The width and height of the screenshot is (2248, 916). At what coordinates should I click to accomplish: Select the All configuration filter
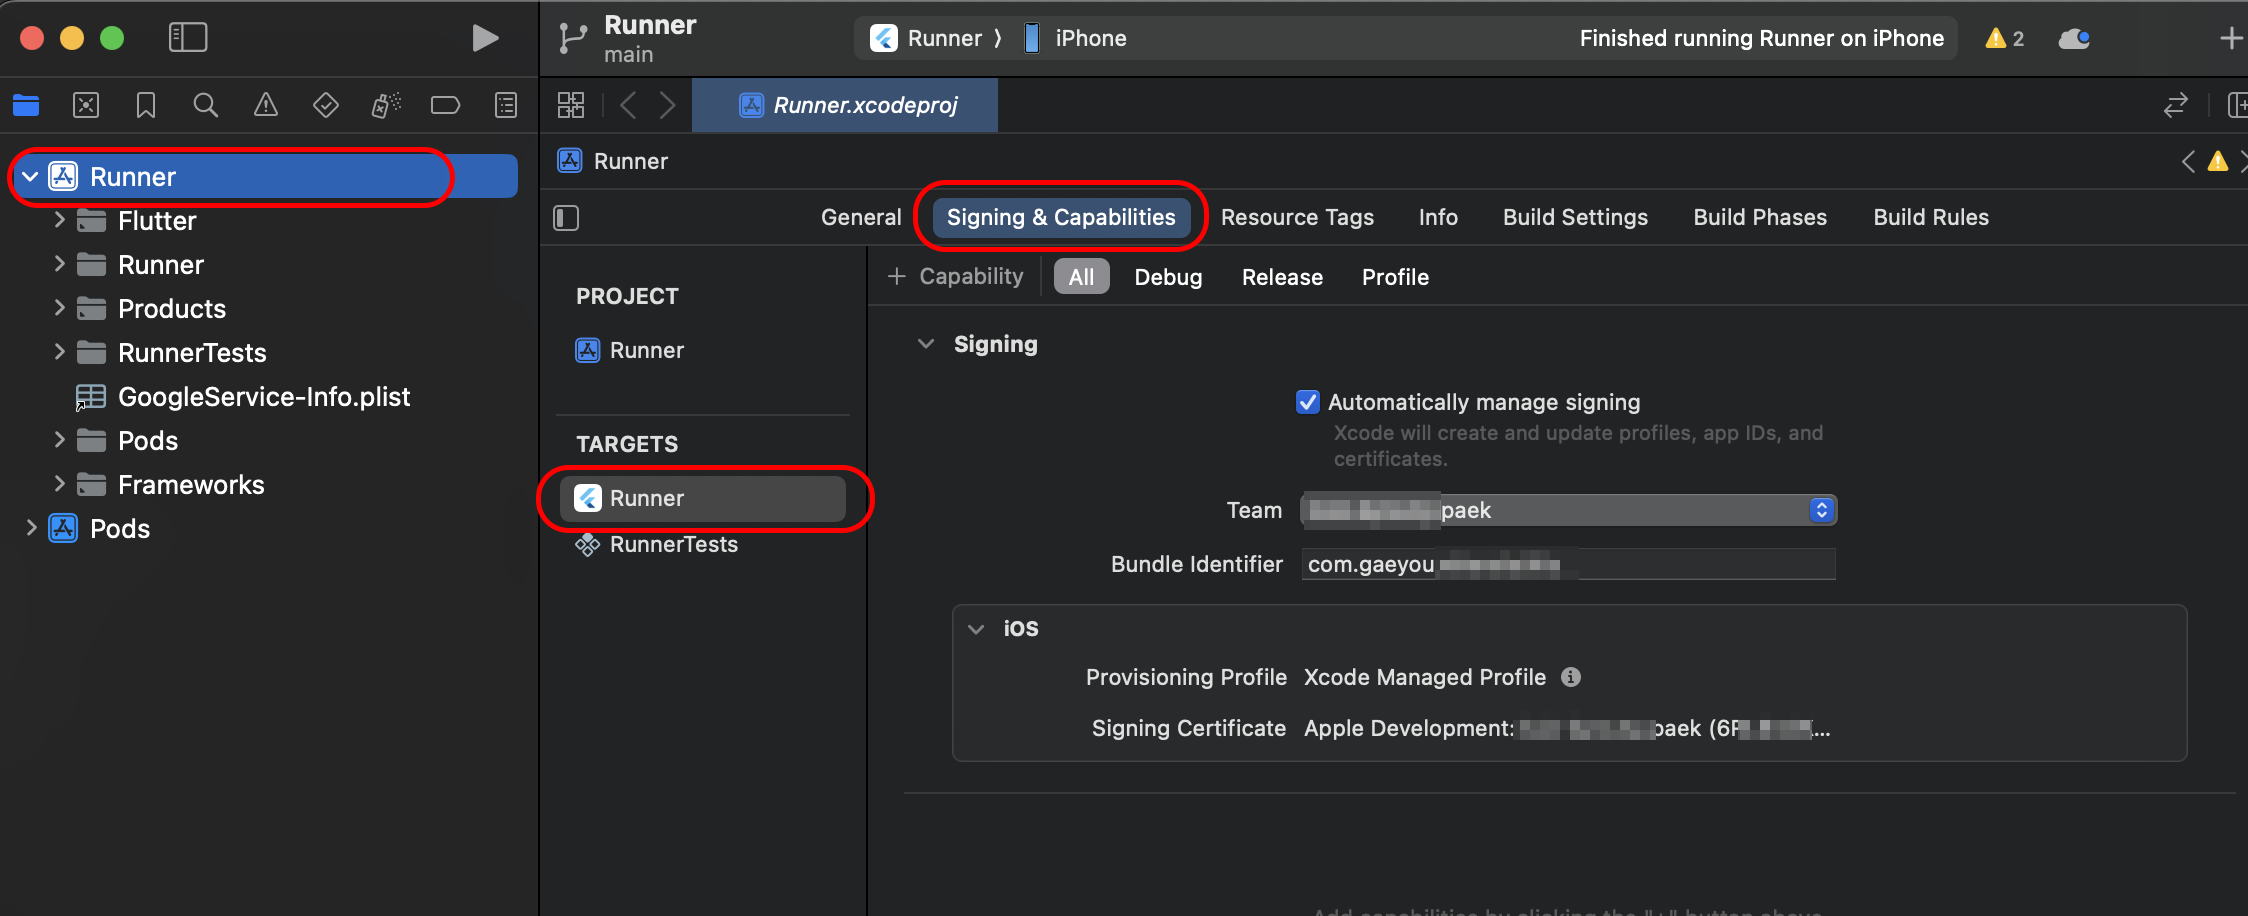click(1081, 277)
